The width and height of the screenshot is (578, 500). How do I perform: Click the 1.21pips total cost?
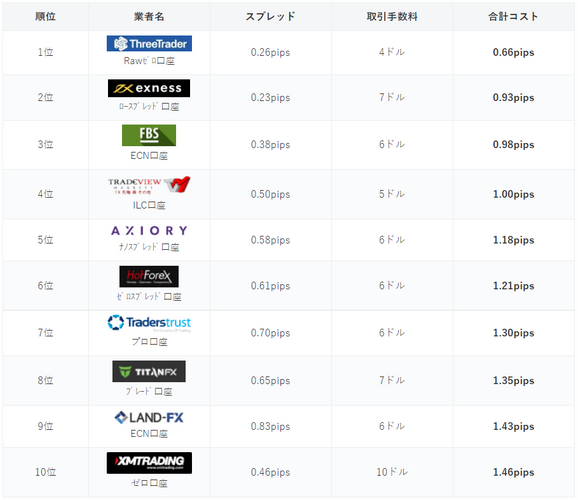coord(513,286)
